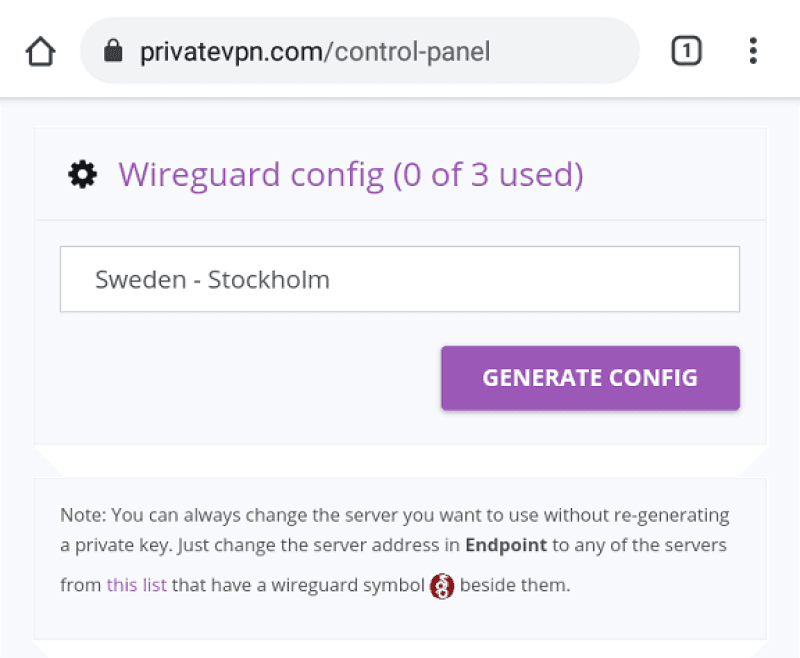Click the "(0 of 3 used)" counter
This screenshot has height=658, width=800.
(x=488, y=175)
